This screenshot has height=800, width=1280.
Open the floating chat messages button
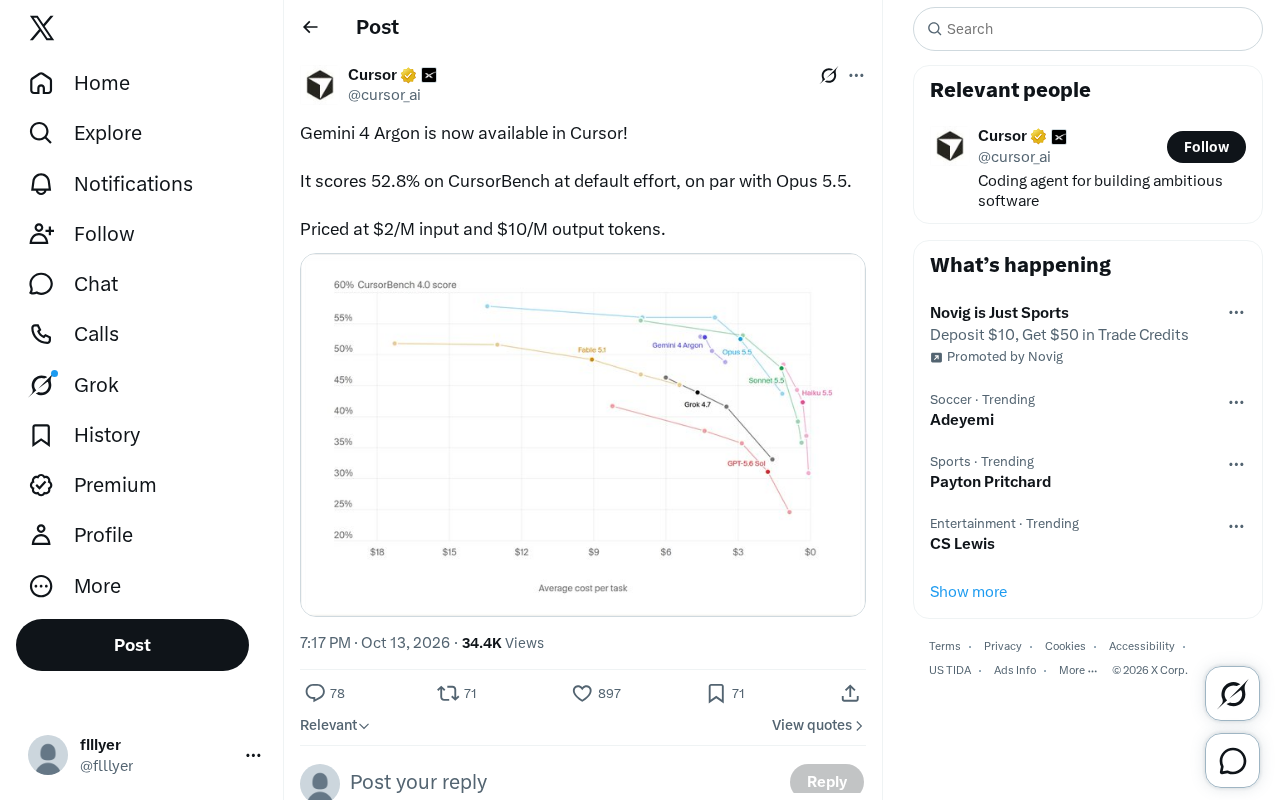pyautogui.click(x=1232, y=760)
